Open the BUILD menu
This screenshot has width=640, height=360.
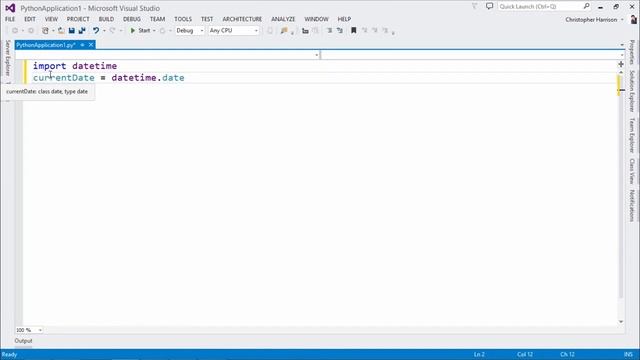click(106, 19)
